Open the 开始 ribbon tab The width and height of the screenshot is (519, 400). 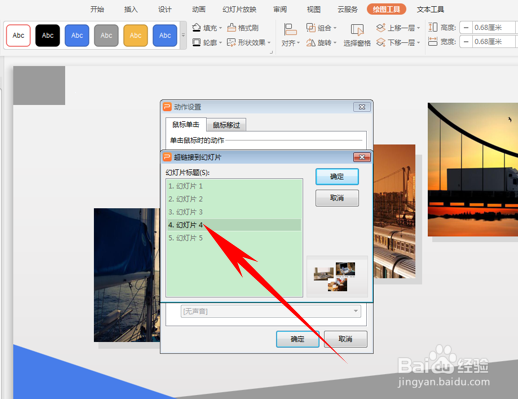pos(97,9)
